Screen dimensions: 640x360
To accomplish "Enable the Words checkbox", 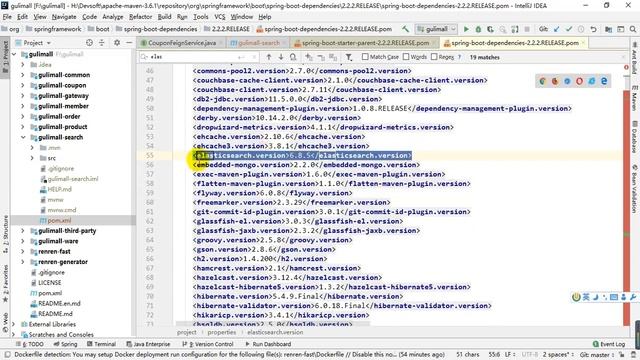I will pyautogui.click(x=406, y=57).
